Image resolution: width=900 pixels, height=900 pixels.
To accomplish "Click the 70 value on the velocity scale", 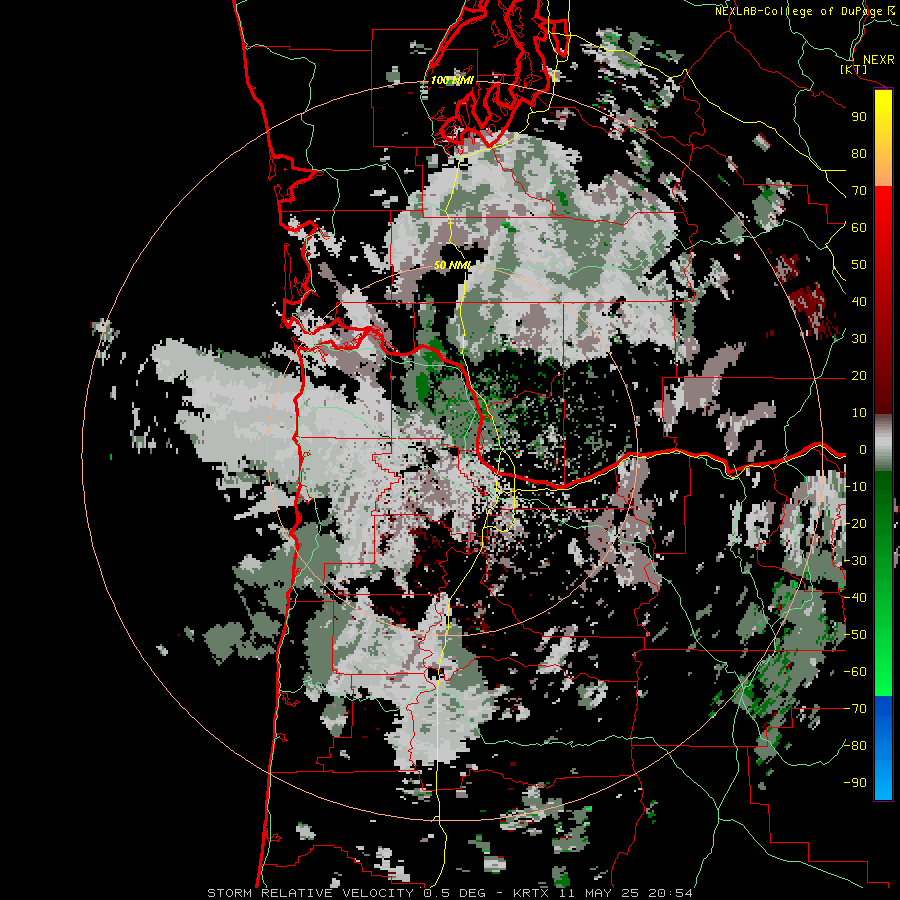I will 859,191.
